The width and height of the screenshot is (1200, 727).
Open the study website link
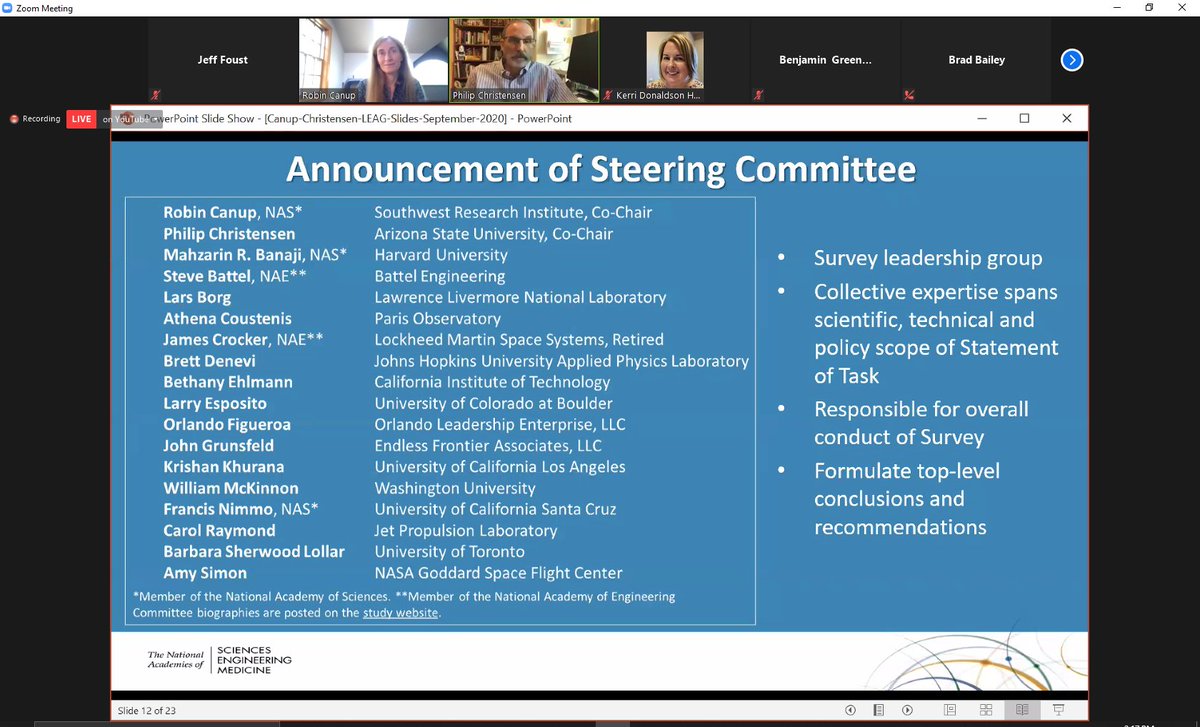(x=400, y=613)
